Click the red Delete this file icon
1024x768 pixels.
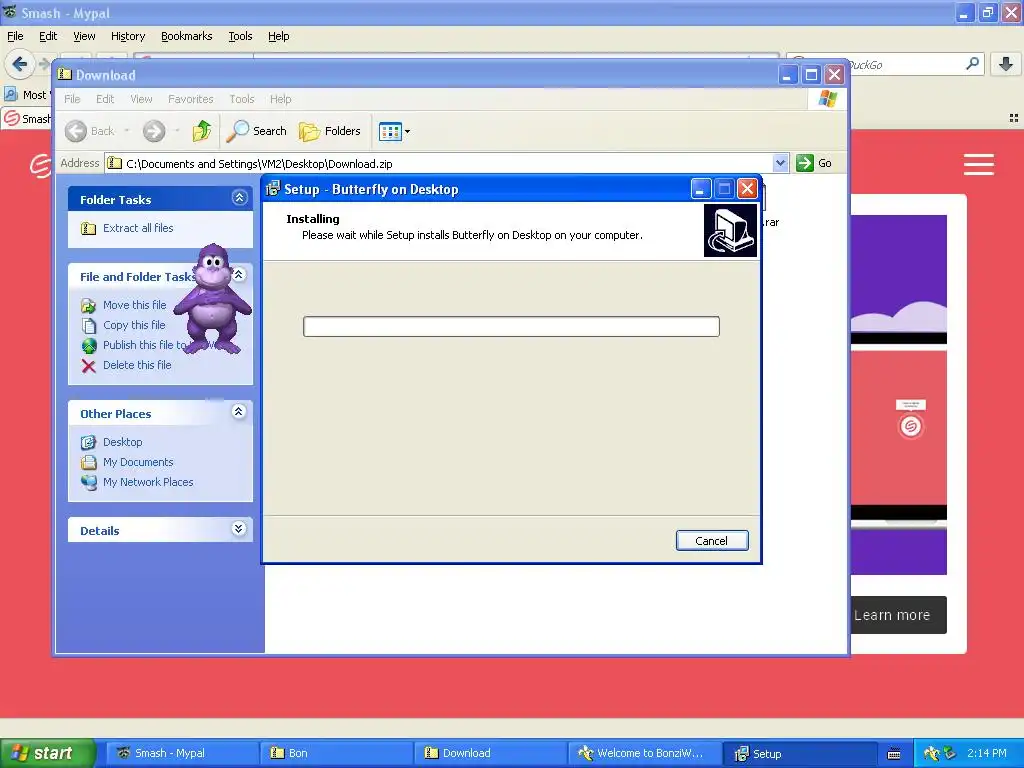pyautogui.click(x=89, y=366)
